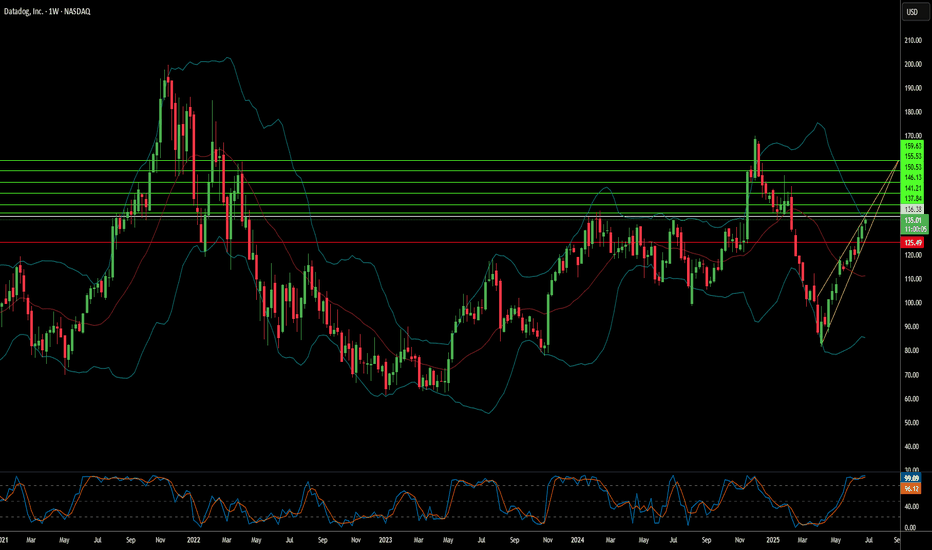The image size is (932, 550).
Task: Click the 0.00 tick on stochastic scale
Action: pyautogui.click(x=910, y=527)
